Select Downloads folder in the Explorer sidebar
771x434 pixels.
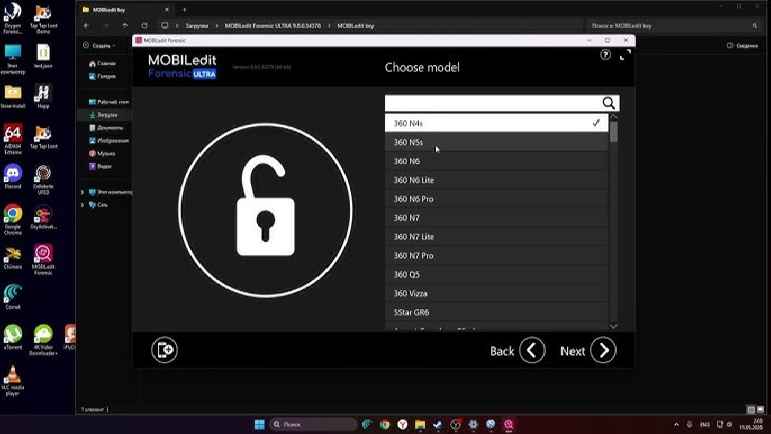tap(103, 115)
